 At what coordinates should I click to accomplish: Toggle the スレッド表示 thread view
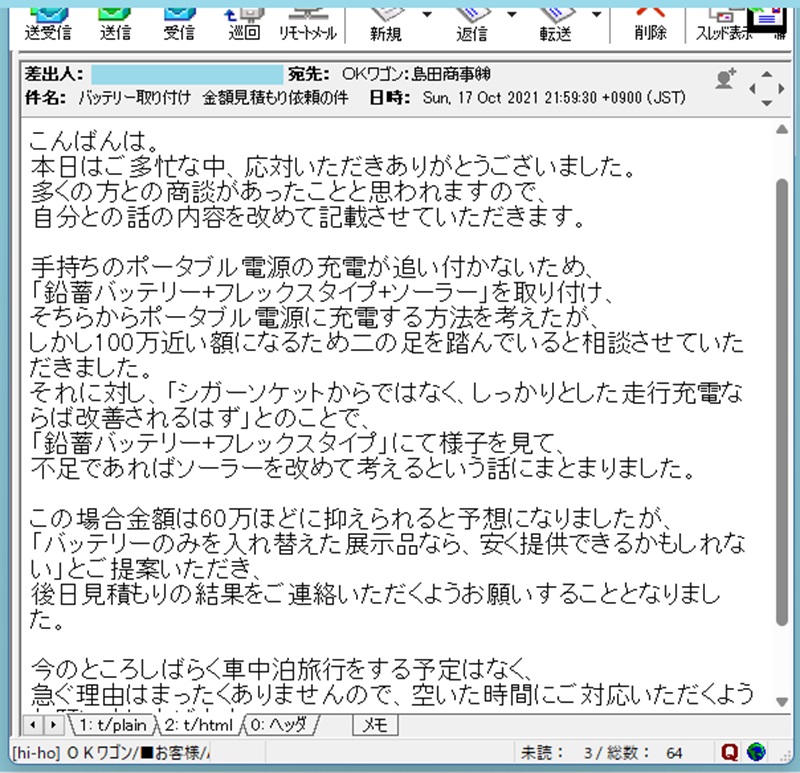click(x=724, y=21)
